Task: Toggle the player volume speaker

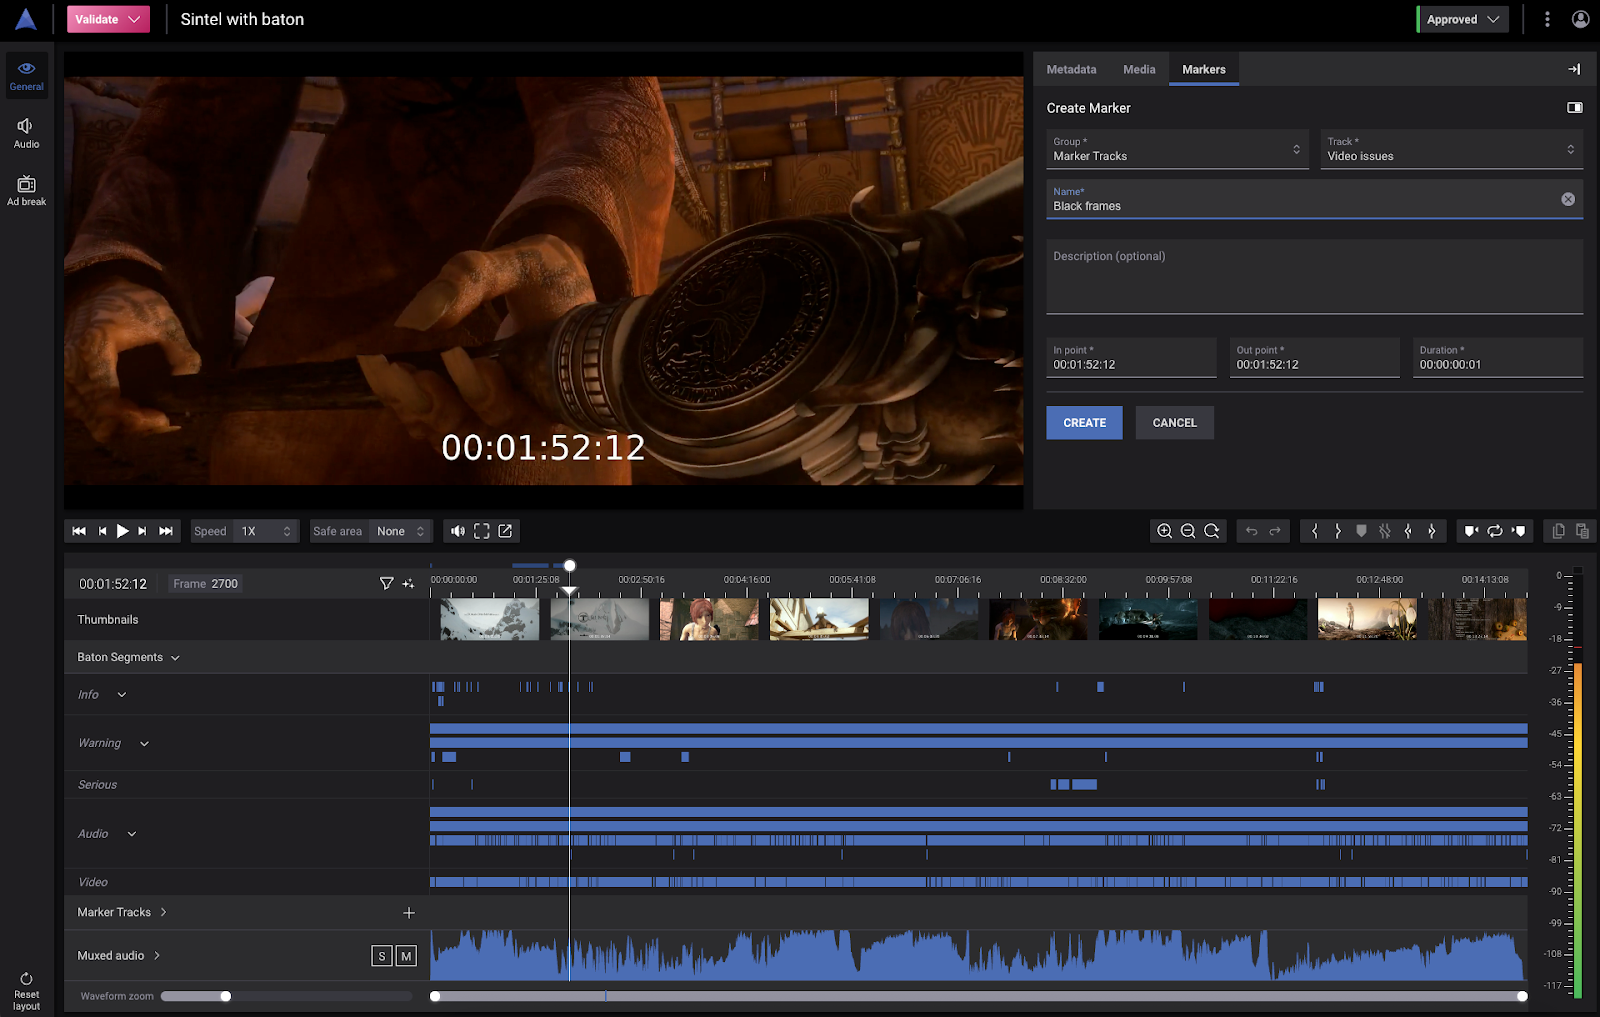Action: pos(458,531)
